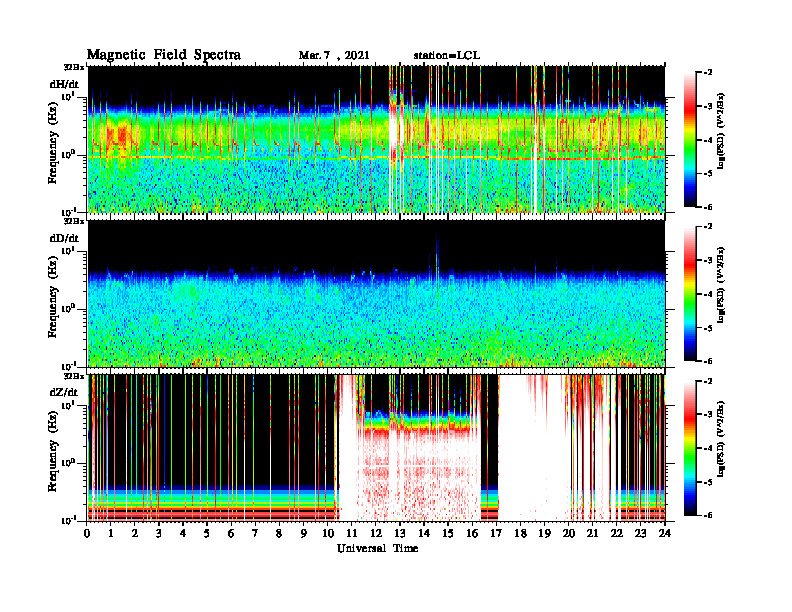
Task: Select the dH/dt spectrogram plot area
Action: (376, 139)
